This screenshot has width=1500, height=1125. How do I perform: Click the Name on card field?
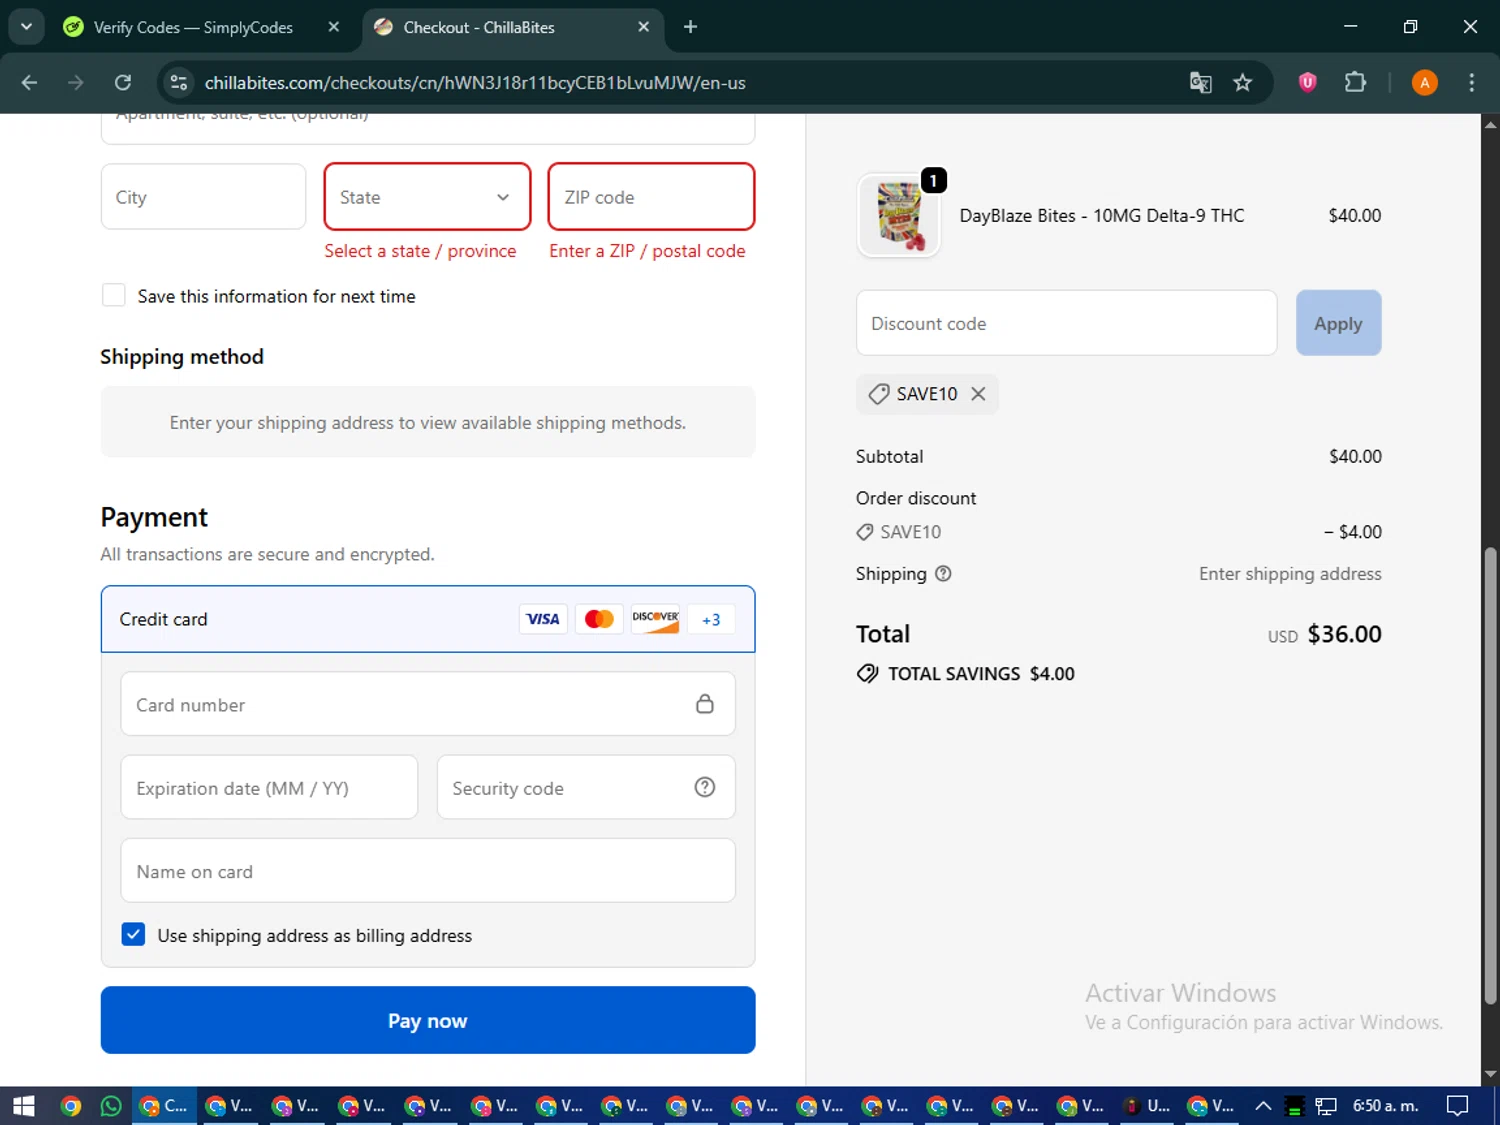[x=428, y=871]
